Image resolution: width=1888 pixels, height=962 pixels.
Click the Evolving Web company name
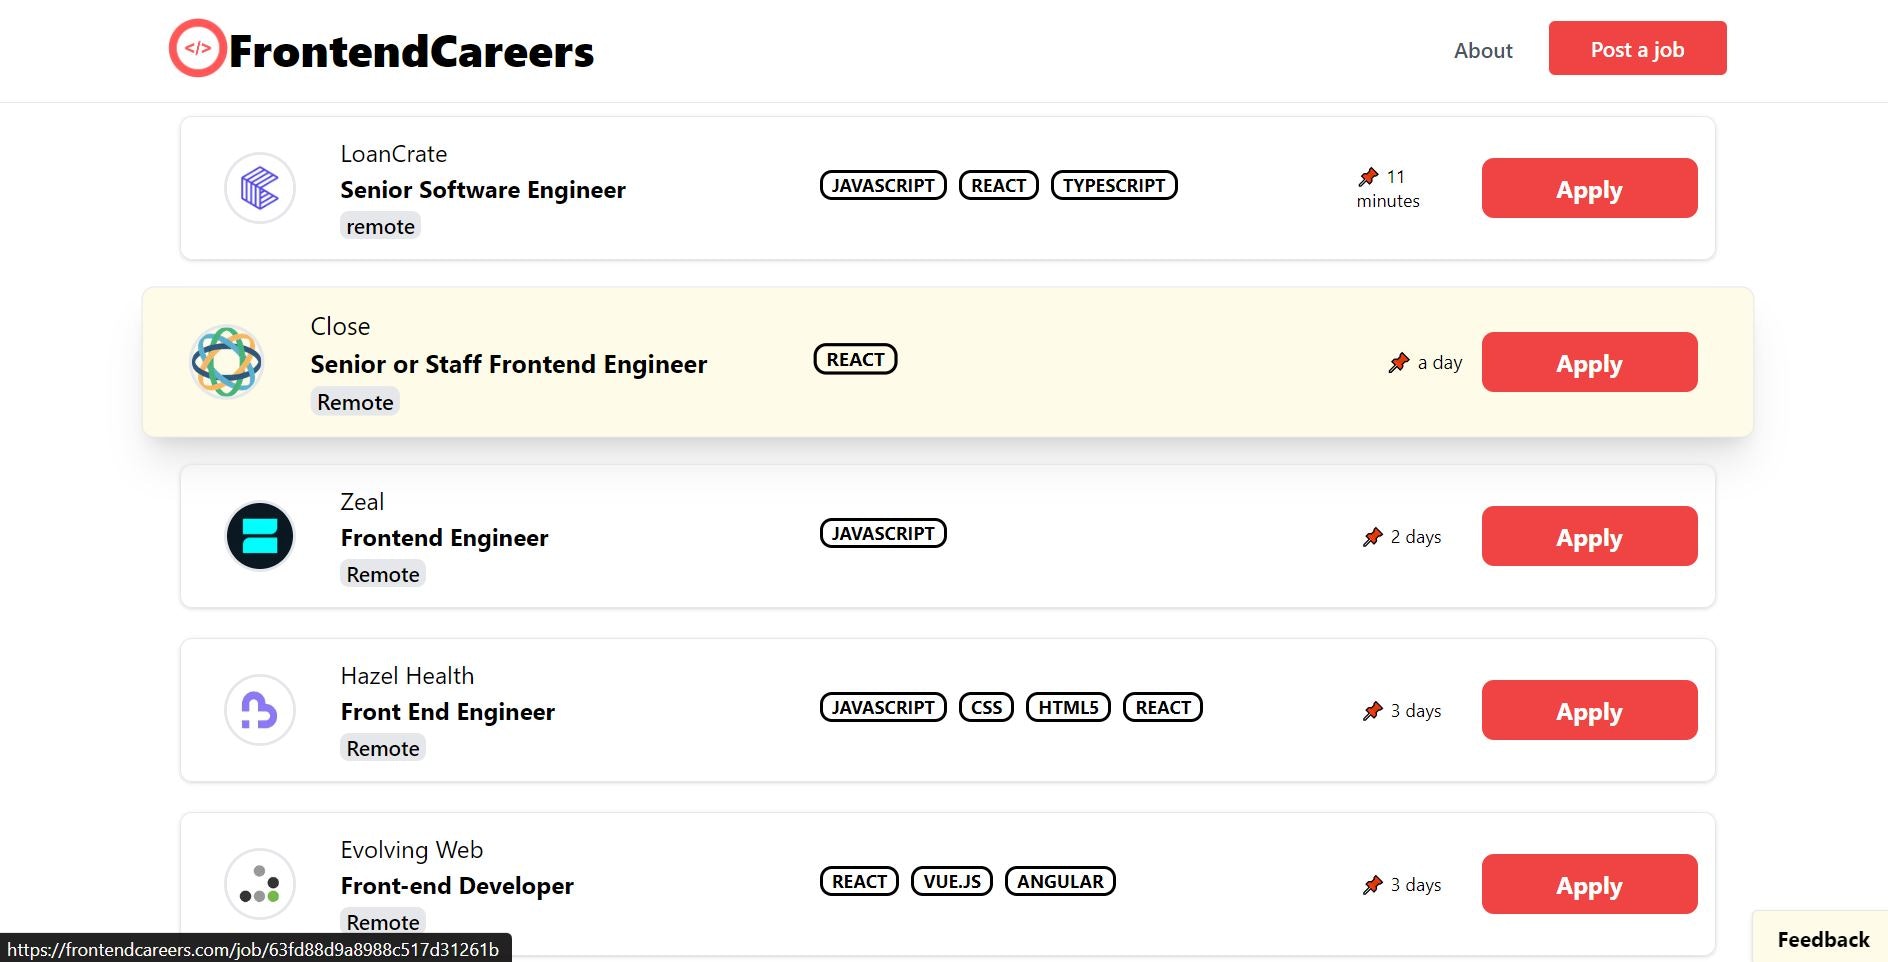412,850
